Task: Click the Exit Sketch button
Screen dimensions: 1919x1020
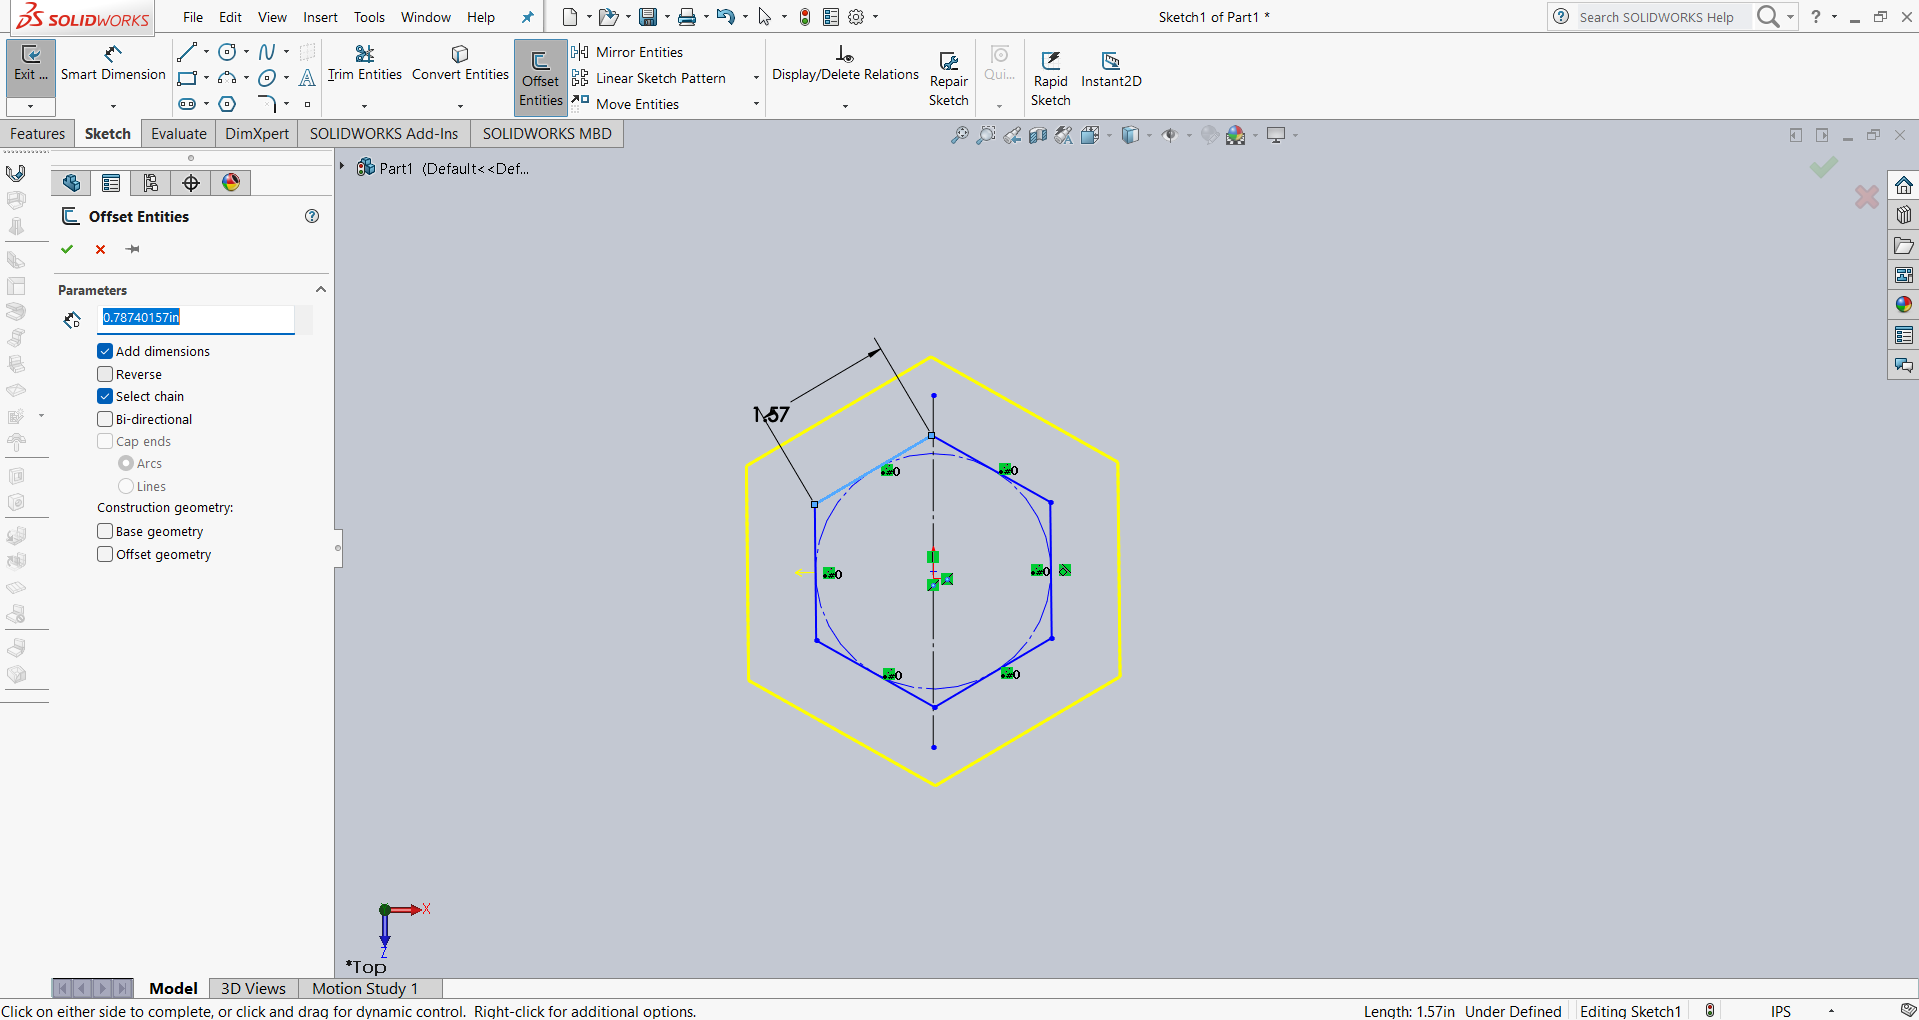Action: tap(31, 65)
